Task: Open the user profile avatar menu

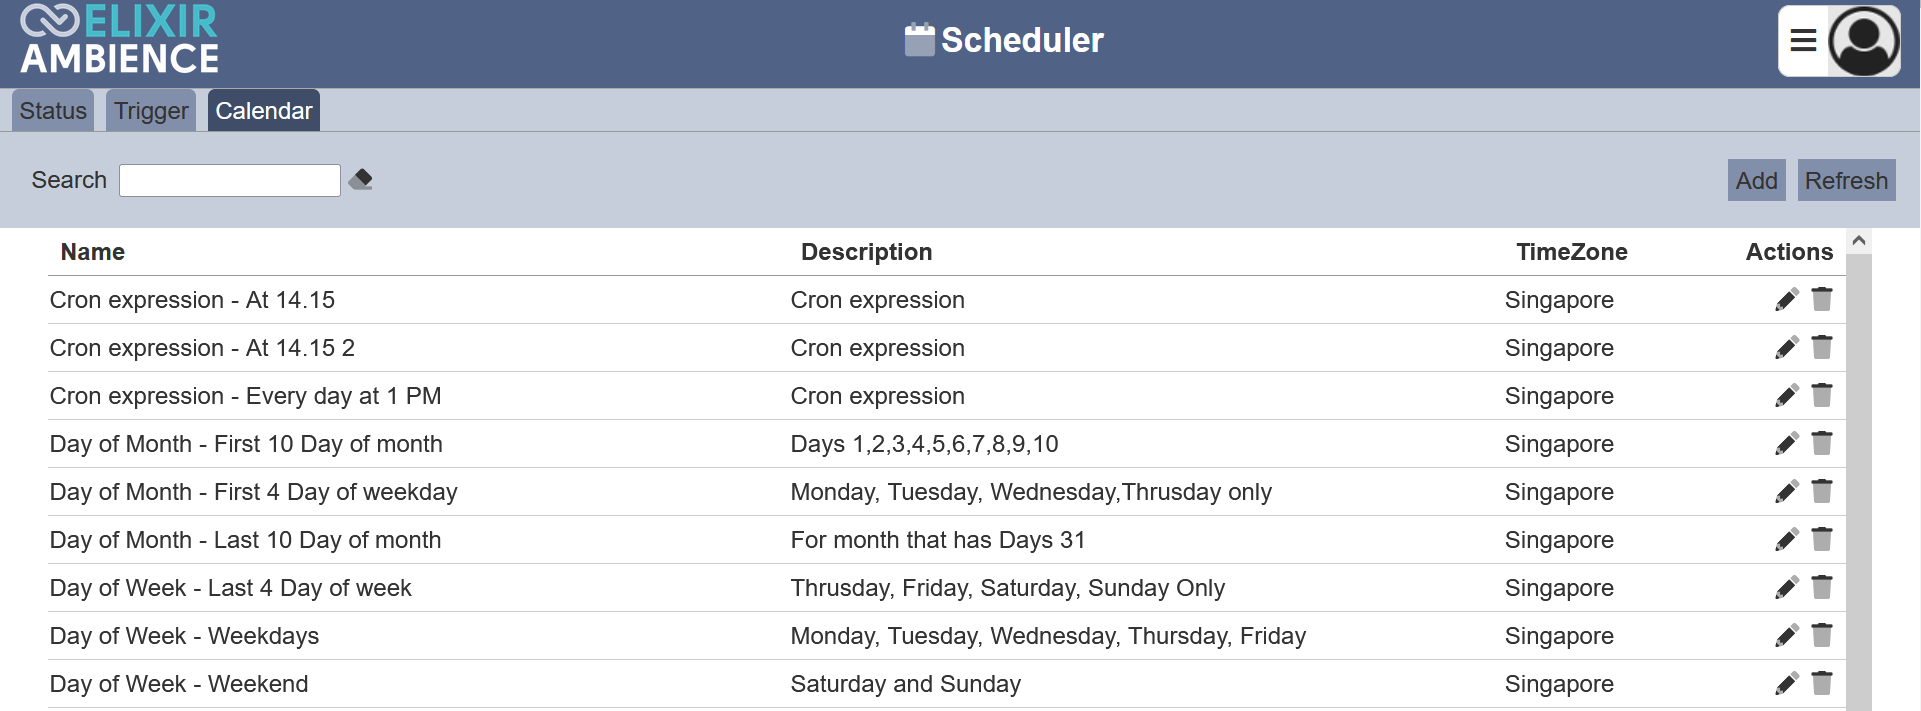Action: (x=1864, y=41)
